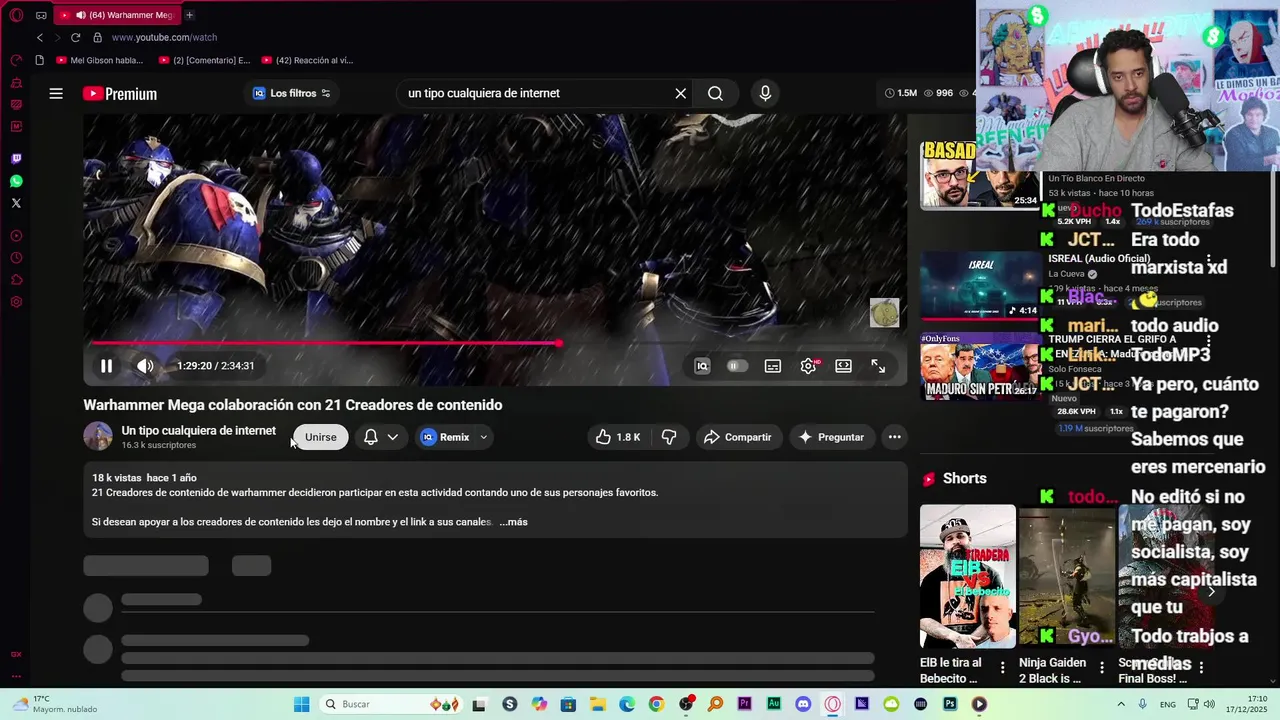Share the video via Compartir
The image size is (1280, 720).
[x=738, y=437]
